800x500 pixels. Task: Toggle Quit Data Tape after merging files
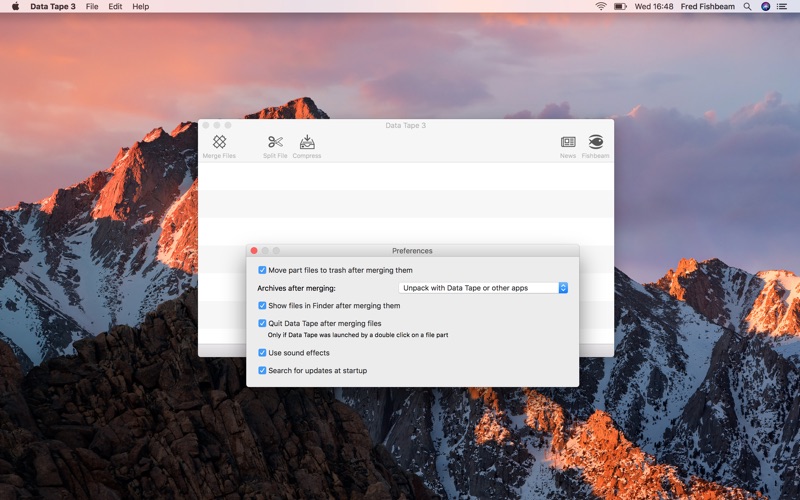click(x=262, y=323)
